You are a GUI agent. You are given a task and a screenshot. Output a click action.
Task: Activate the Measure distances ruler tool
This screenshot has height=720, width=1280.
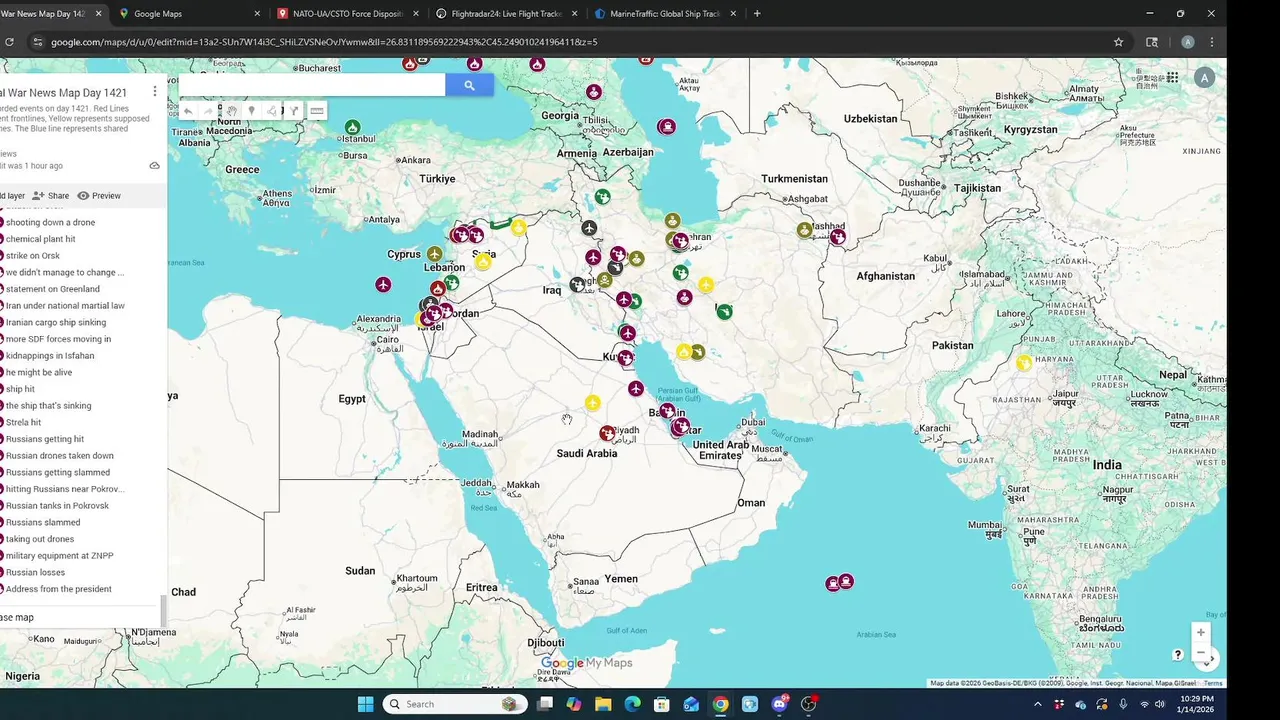[317, 111]
